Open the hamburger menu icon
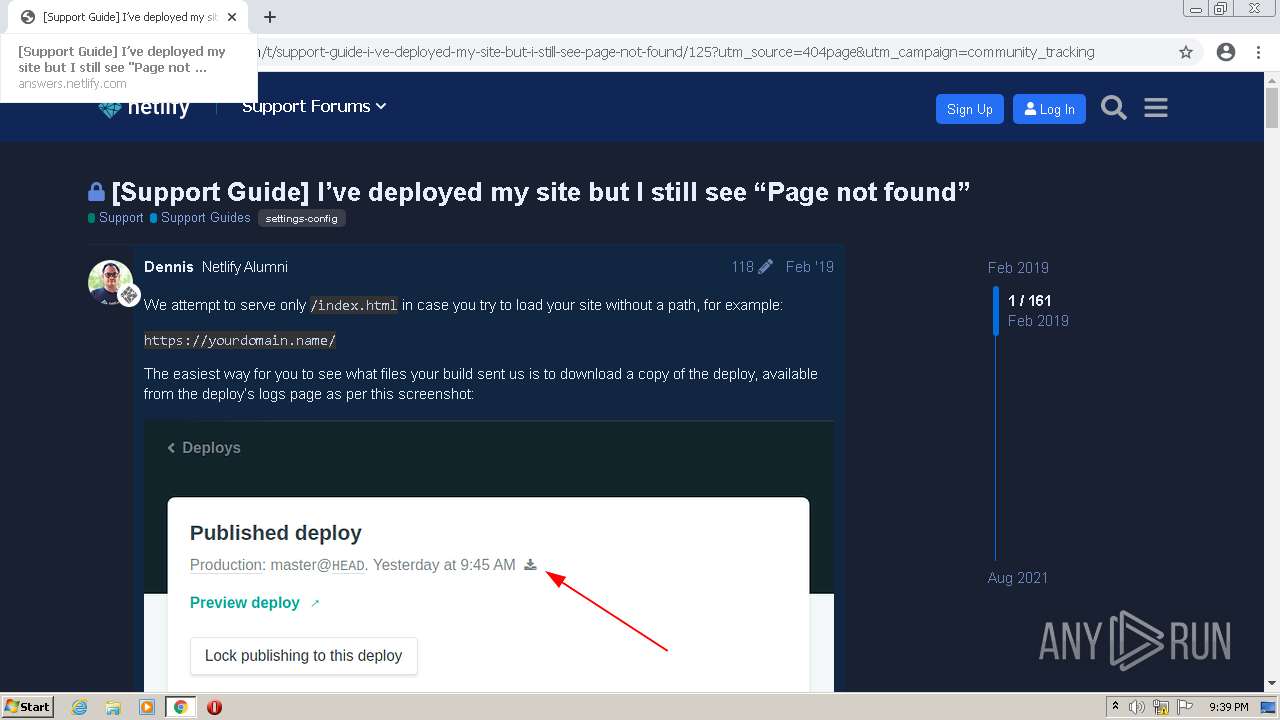 click(1156, 108)
